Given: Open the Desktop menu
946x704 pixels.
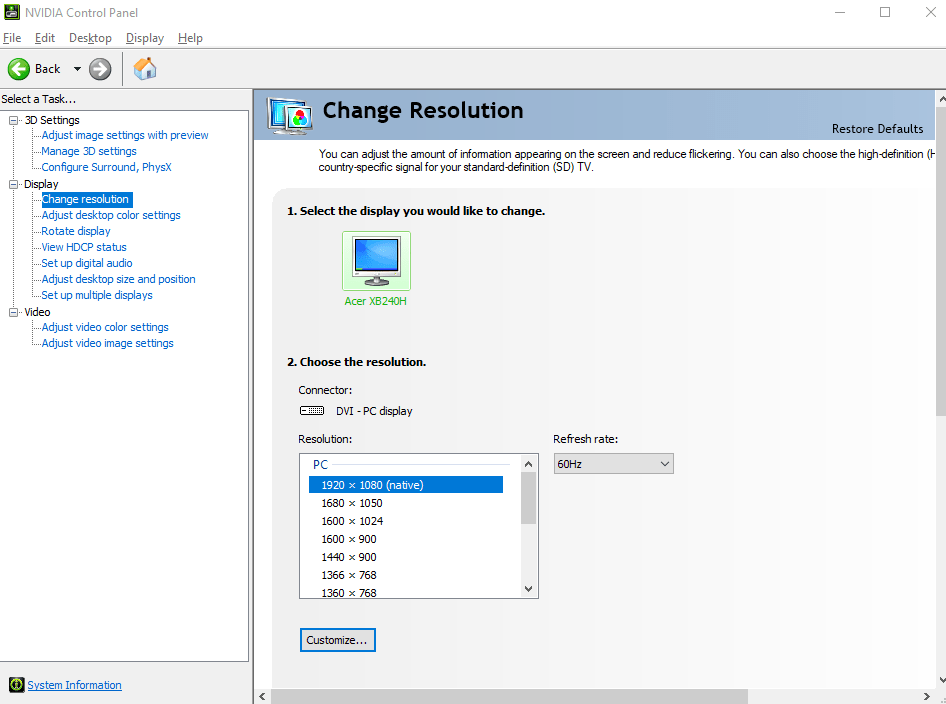Looking at the screenshot, I should [90, 37].
